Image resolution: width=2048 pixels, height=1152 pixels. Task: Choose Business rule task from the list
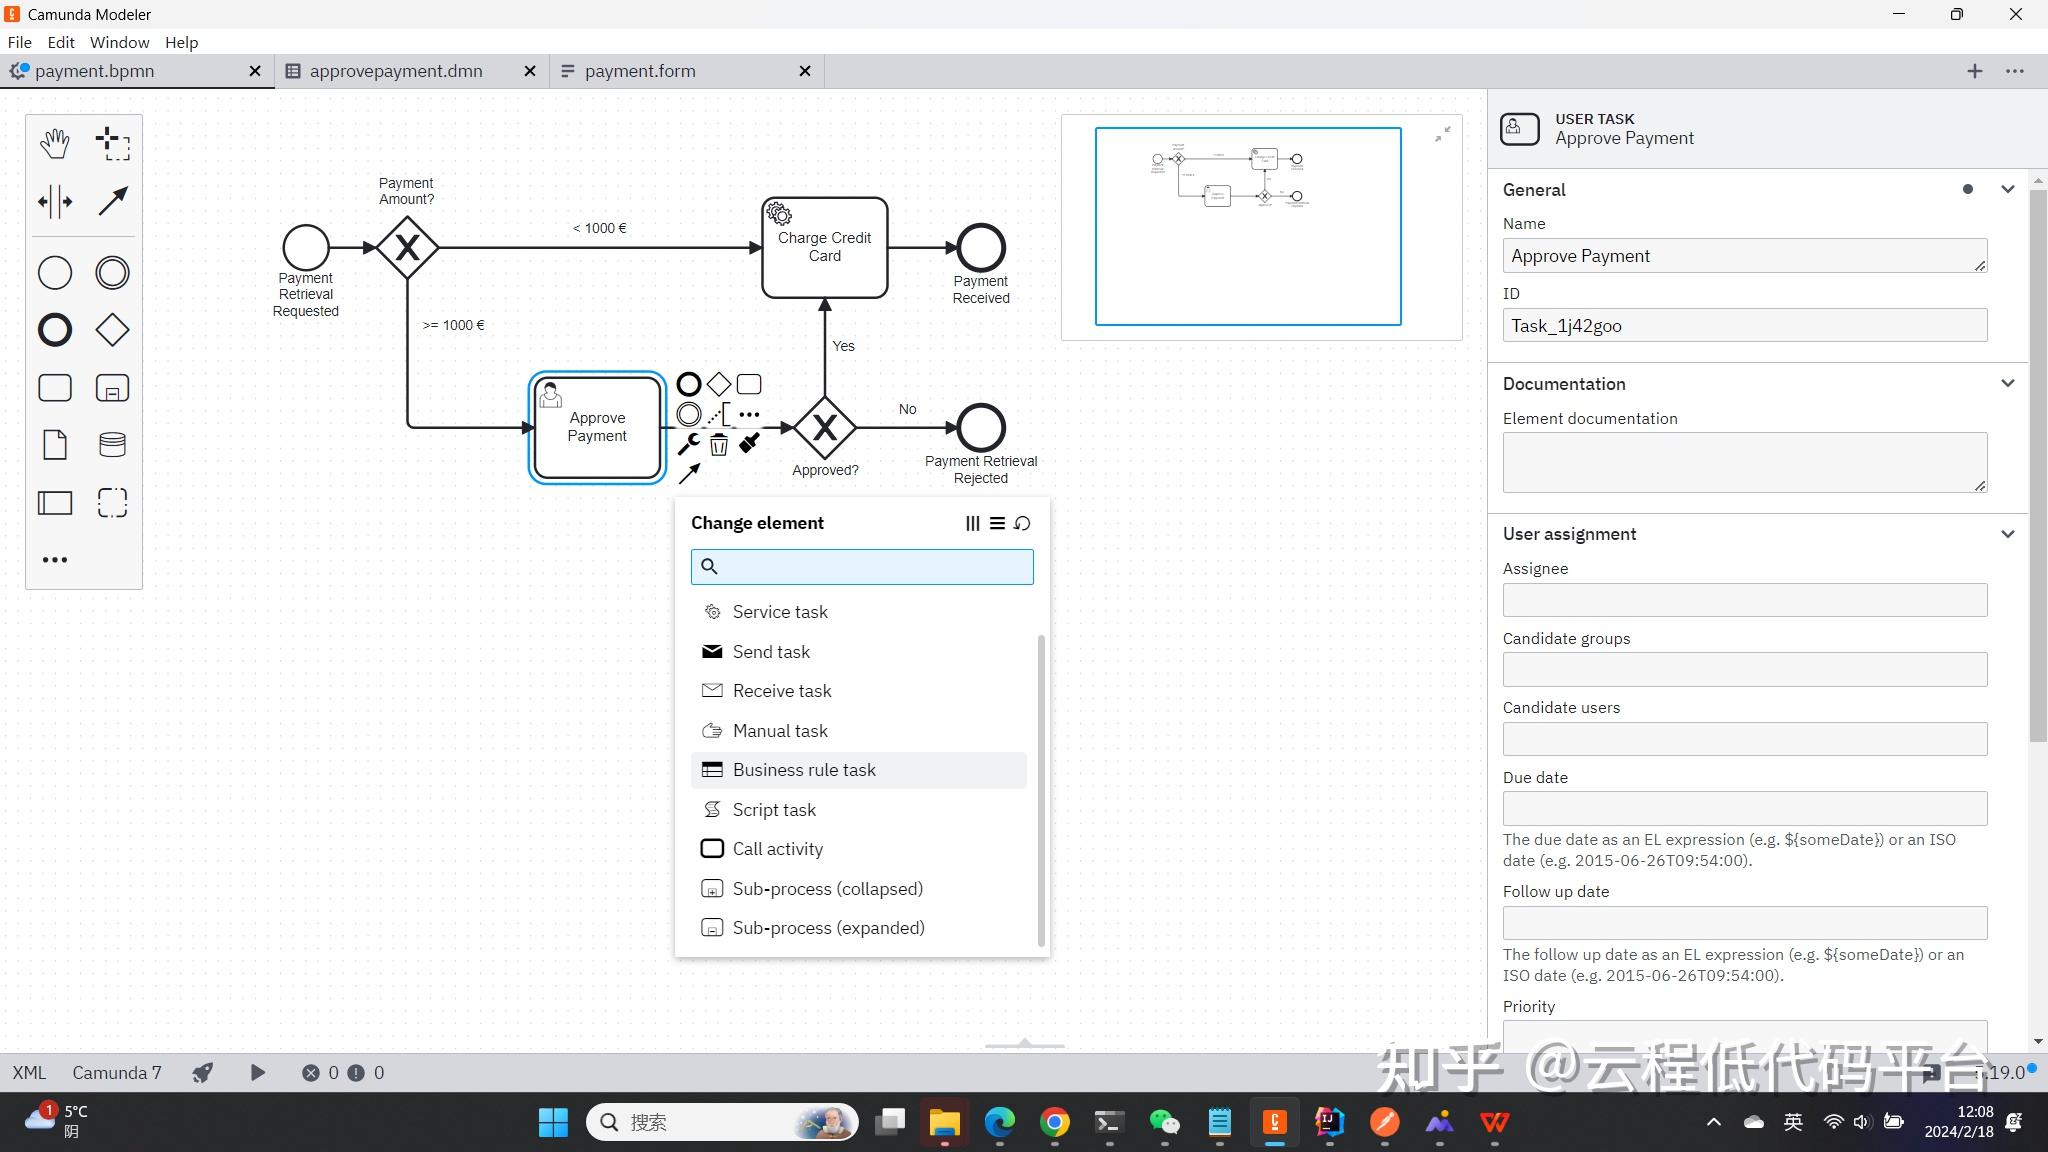[x=803, y=770]
